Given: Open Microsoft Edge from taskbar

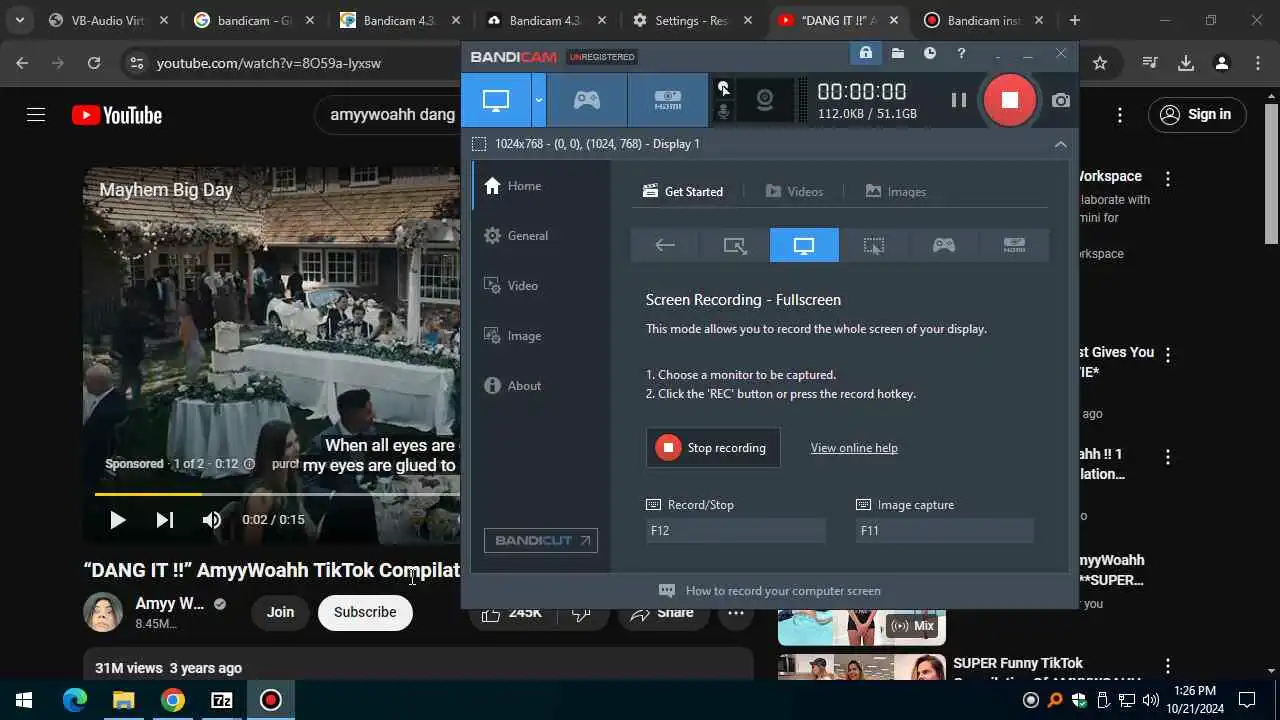Looking at the screenshot, I should [x=75, y=700].
